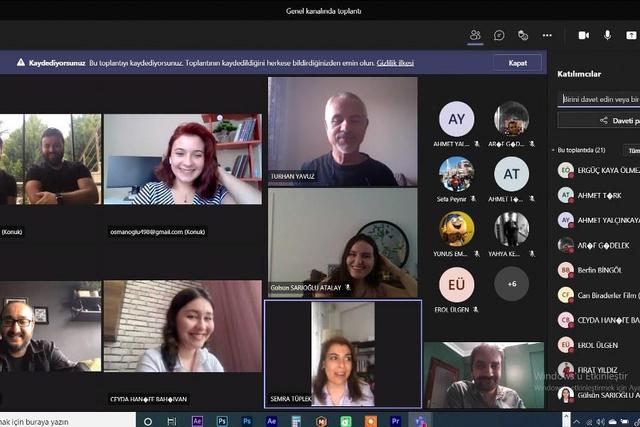Select the YAHYA KE avatar
640x427 pixels.
tap(511, 229)
